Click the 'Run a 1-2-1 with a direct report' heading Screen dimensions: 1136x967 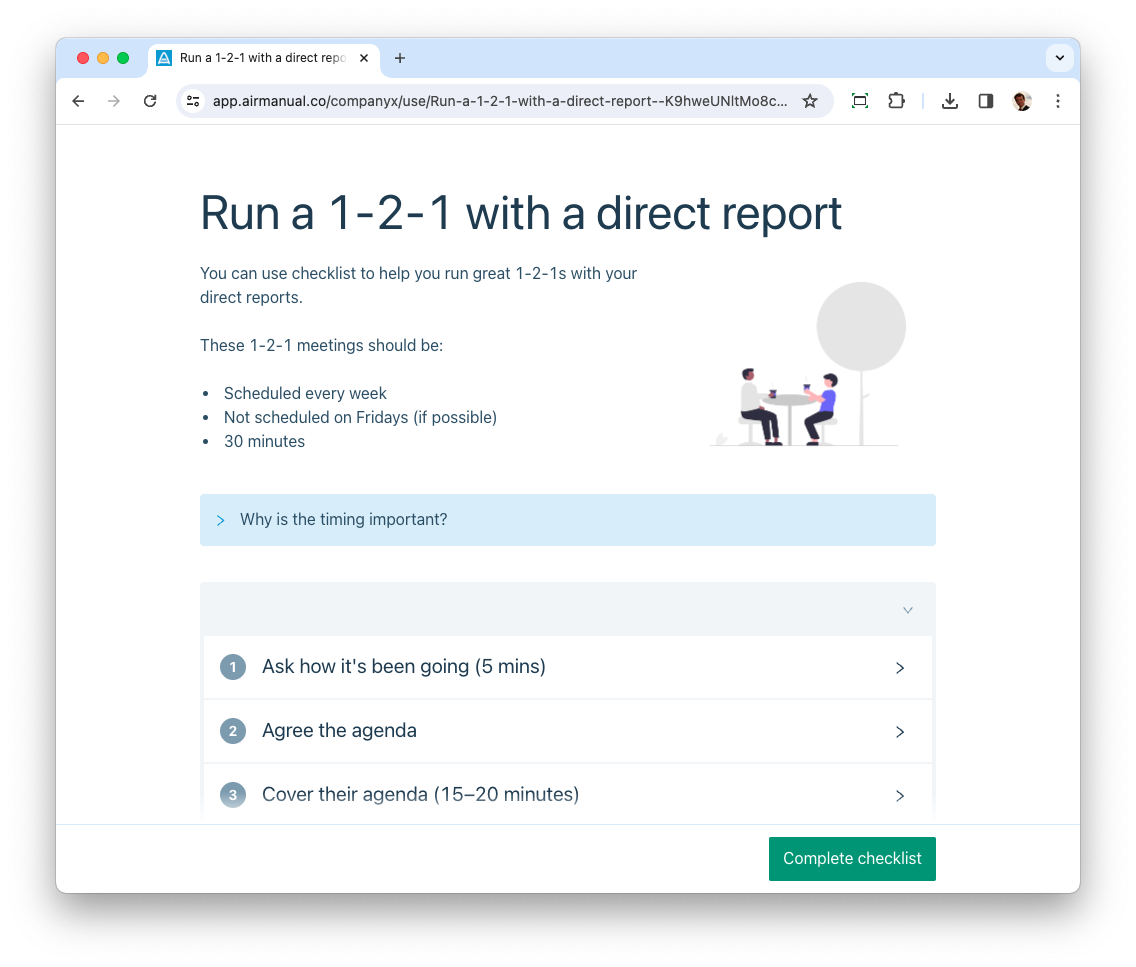(x=521, y=214)
